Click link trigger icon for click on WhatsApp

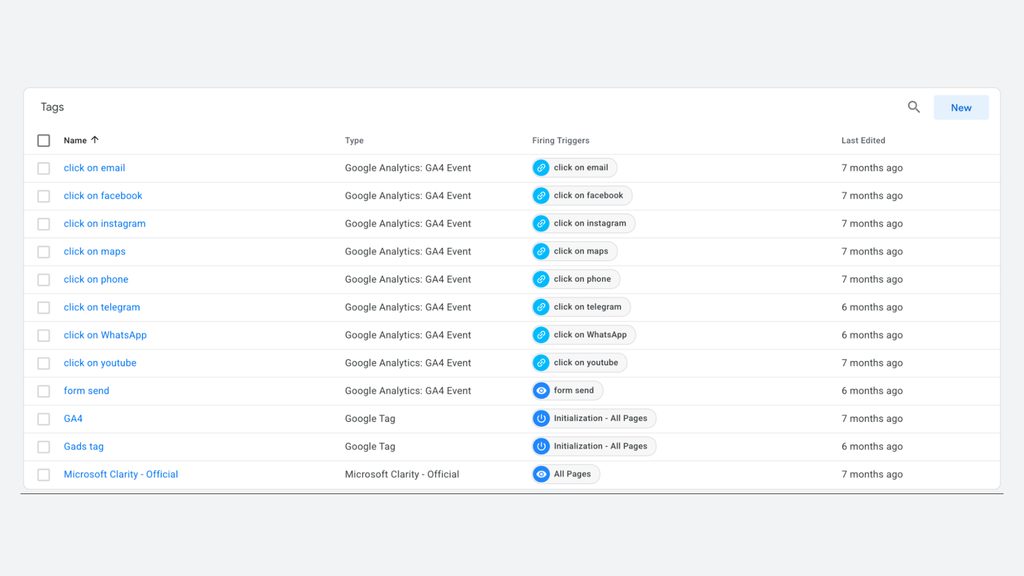tap(541, 335)
